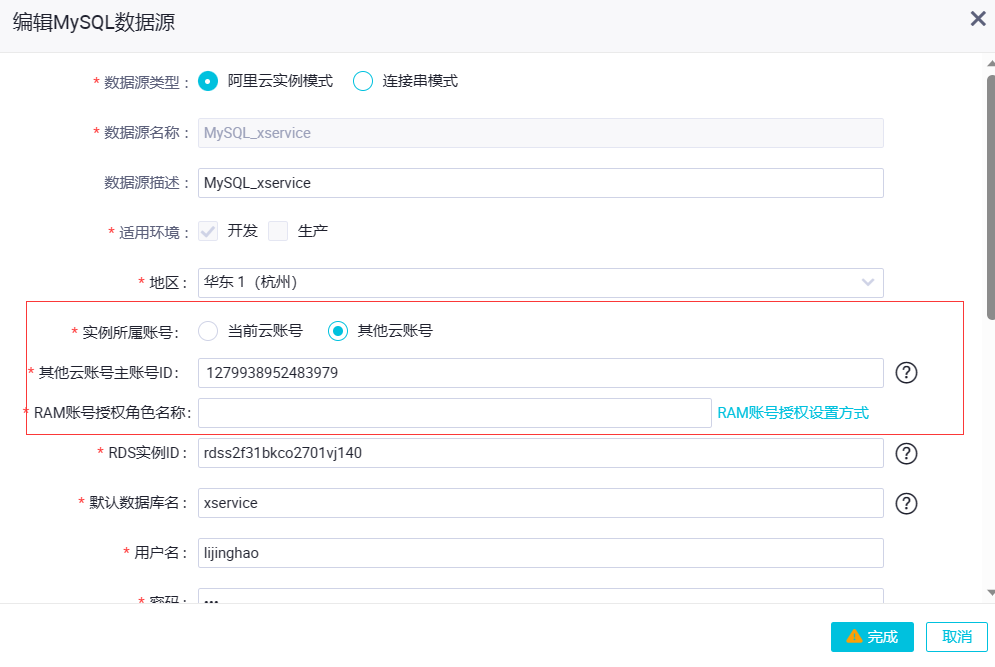Select 阿里云实例模式 radio option
This screenshot has height=667, width=995.
click(208, 81)
